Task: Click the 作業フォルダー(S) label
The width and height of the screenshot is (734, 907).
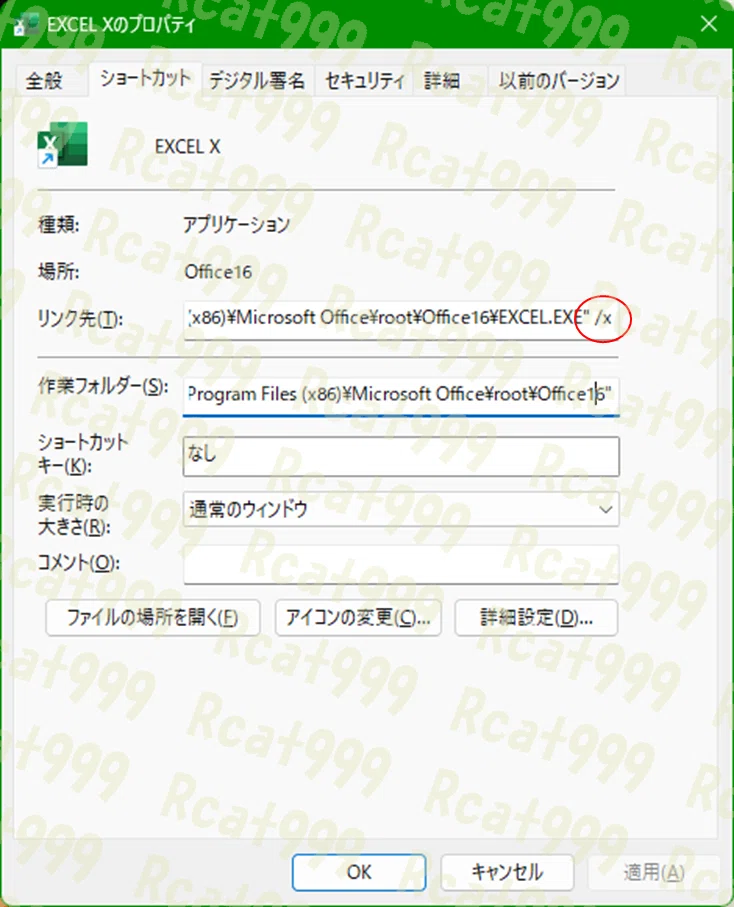Action: click(104, 386)
